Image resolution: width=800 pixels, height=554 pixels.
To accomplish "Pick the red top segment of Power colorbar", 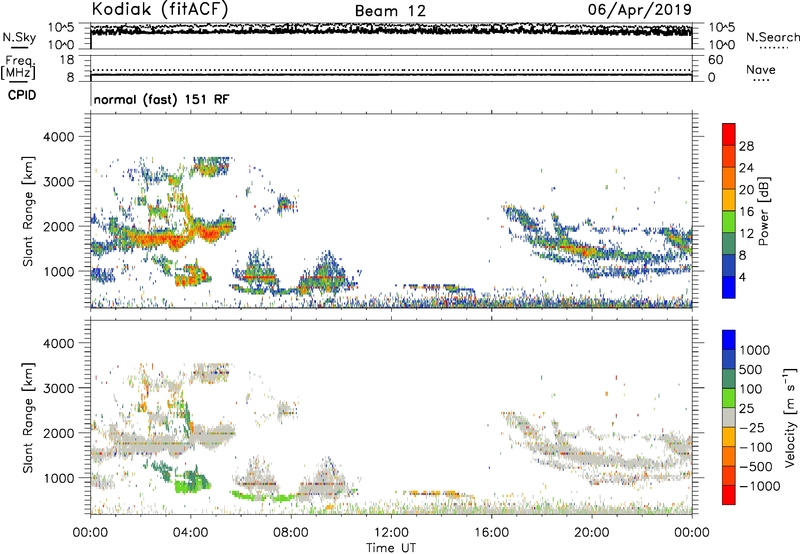I will pos(729,135).
